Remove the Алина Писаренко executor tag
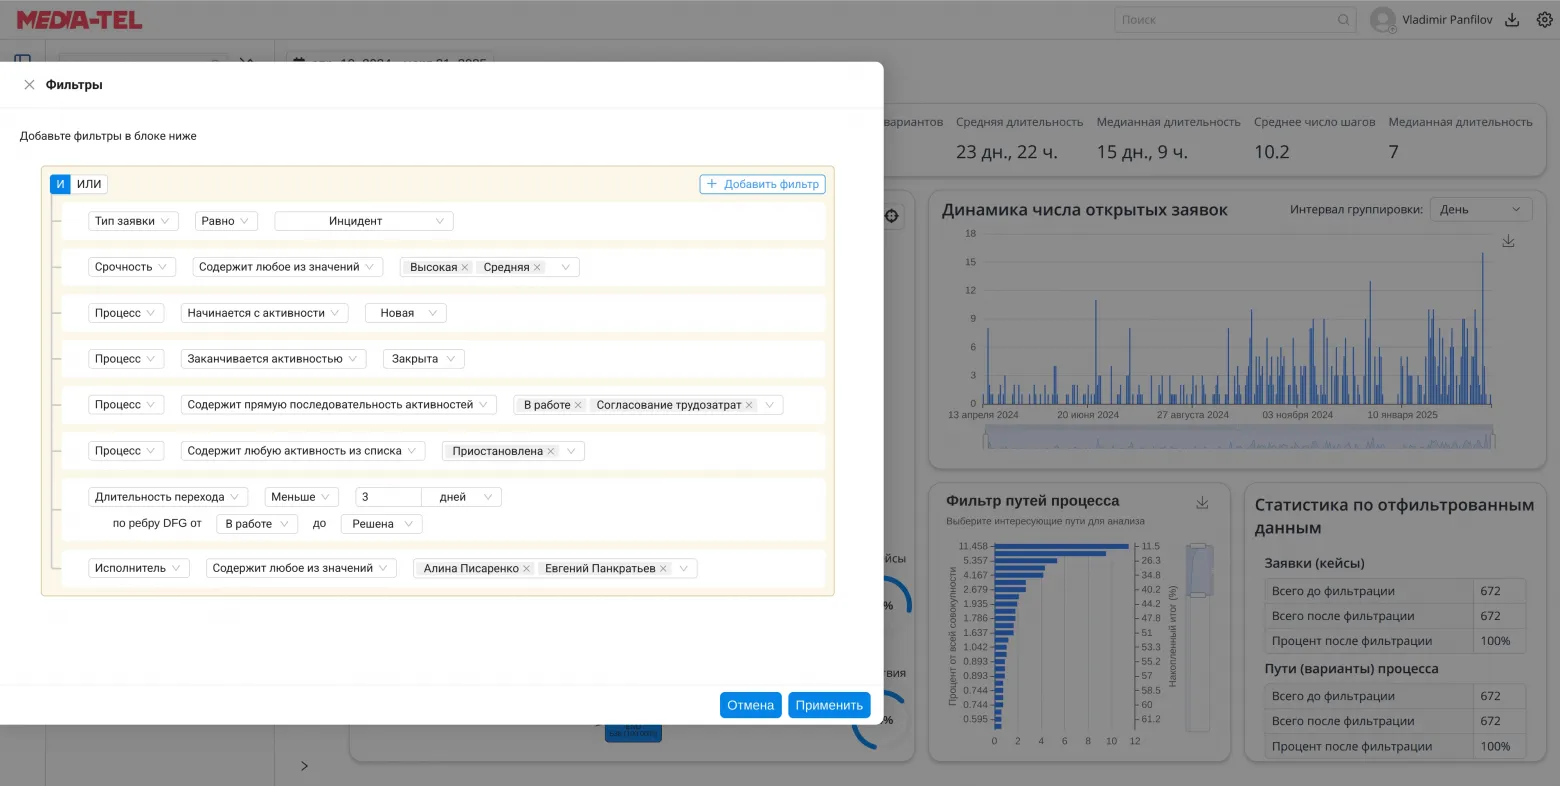 [x=527, y=569]
